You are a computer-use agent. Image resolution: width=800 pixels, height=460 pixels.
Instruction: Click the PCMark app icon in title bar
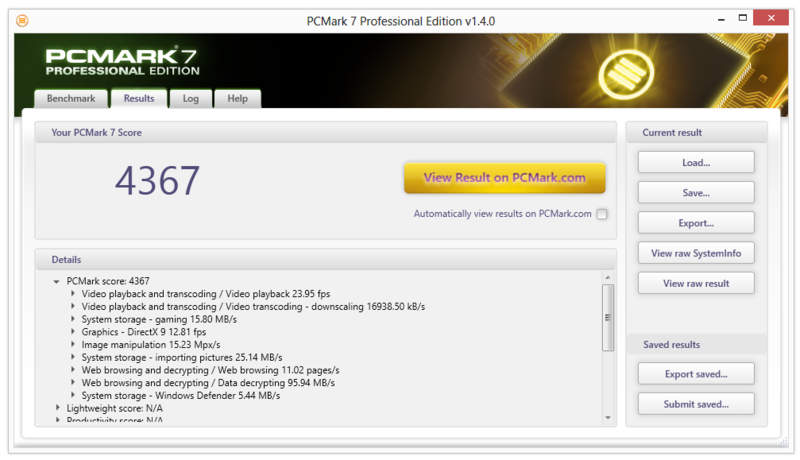point(22,21)
